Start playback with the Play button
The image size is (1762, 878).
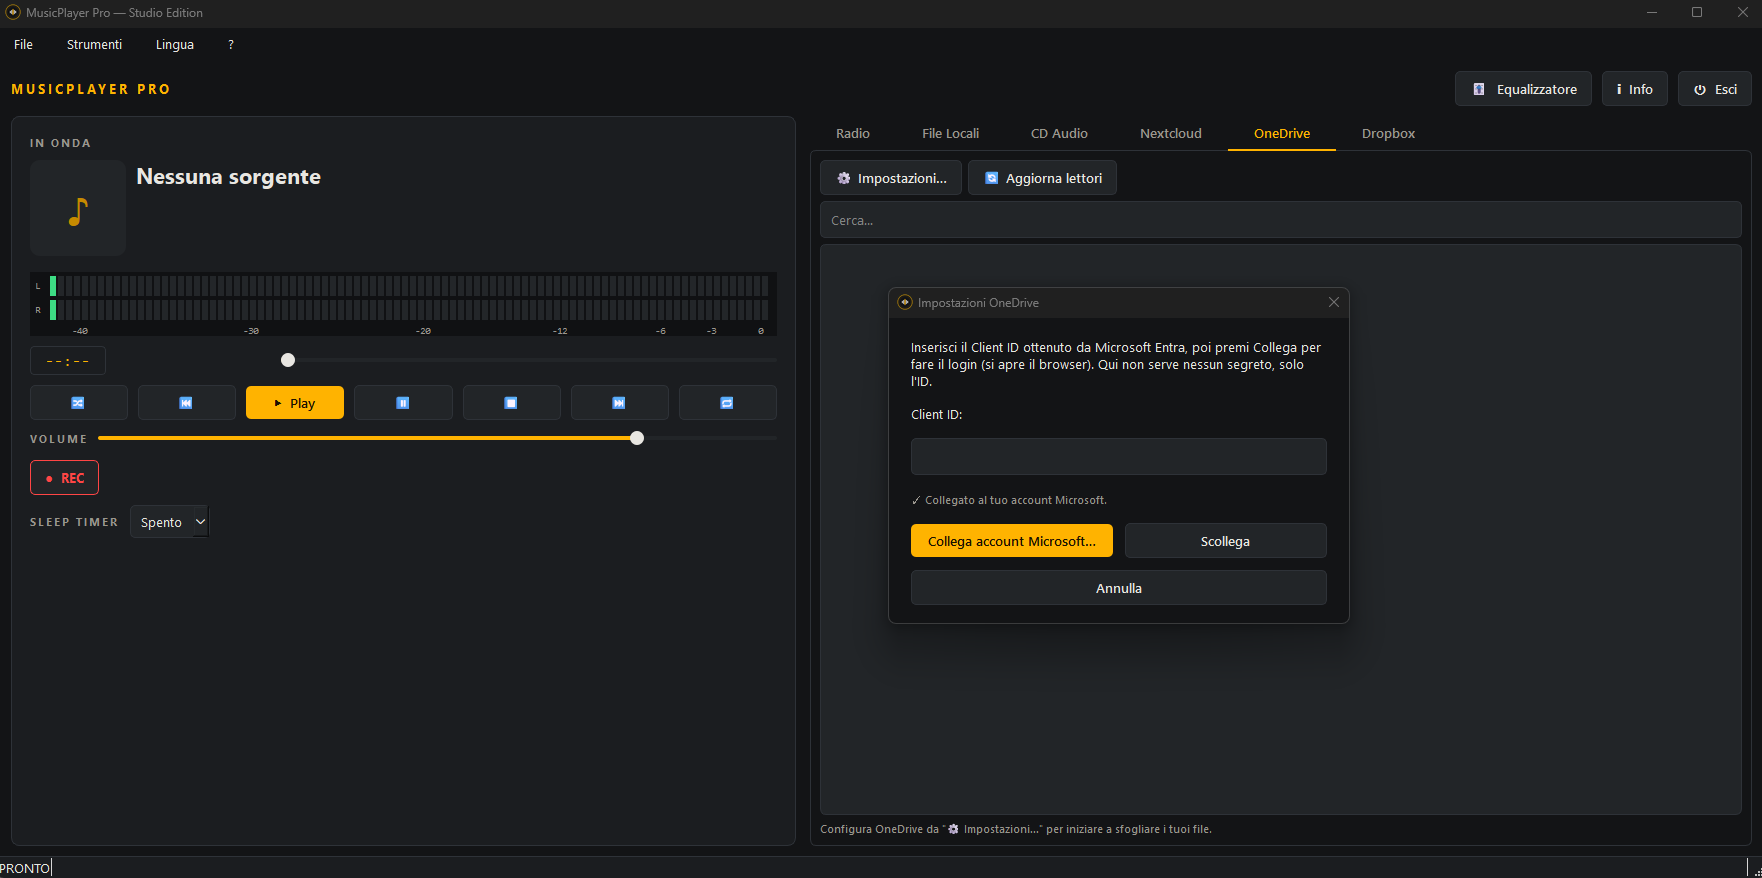pos(295,403)
